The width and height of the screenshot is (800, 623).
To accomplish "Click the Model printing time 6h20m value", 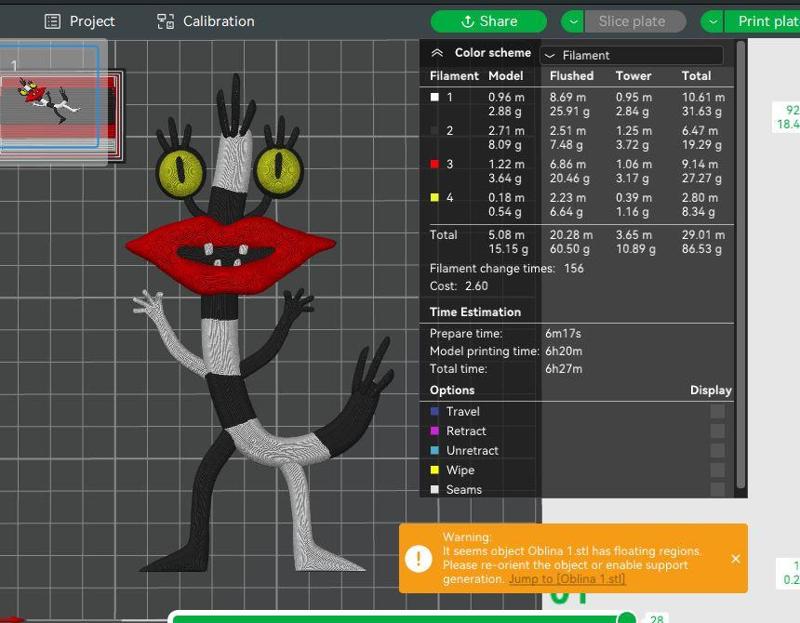I will [x=563, y=351].
